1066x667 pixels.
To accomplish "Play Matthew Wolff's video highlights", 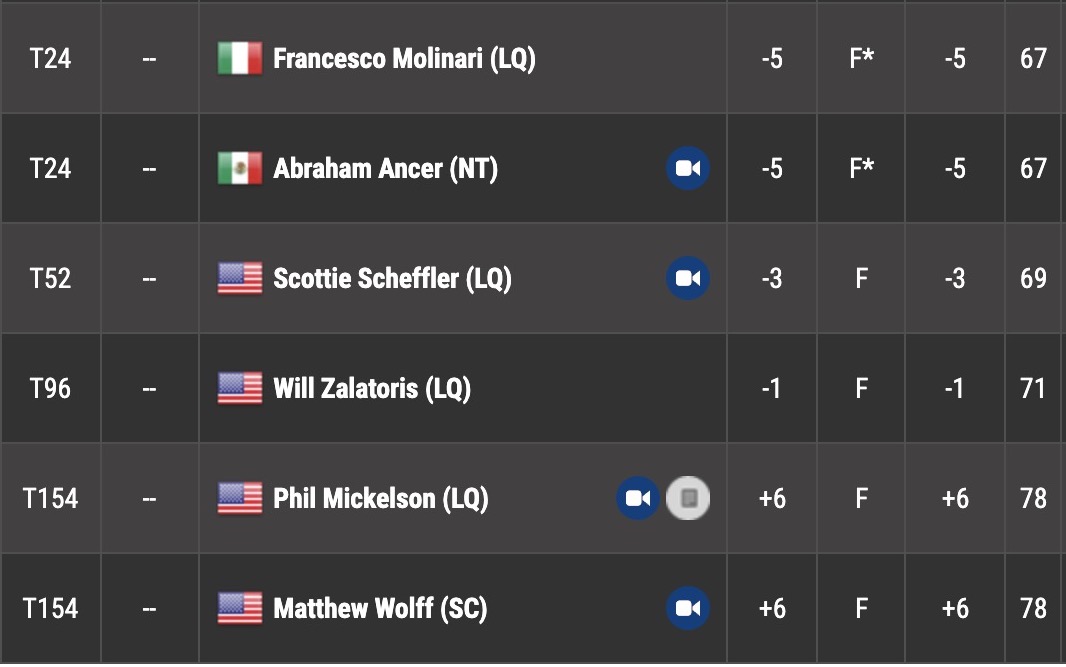I will point(688,608).
